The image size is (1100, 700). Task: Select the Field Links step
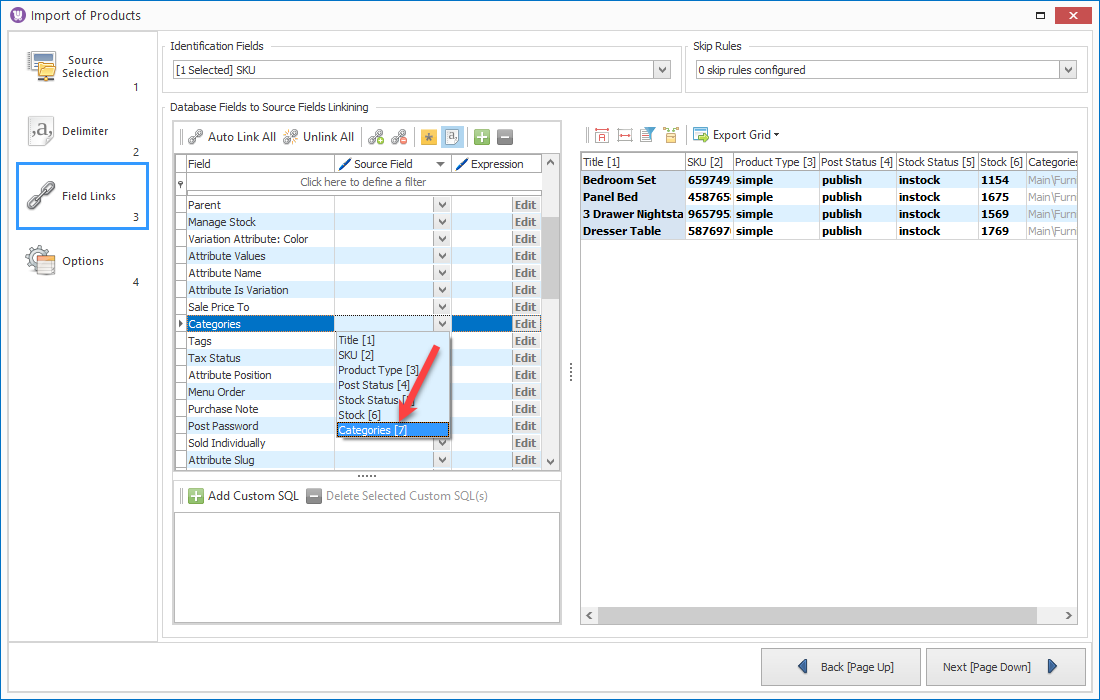pos(83,196)
